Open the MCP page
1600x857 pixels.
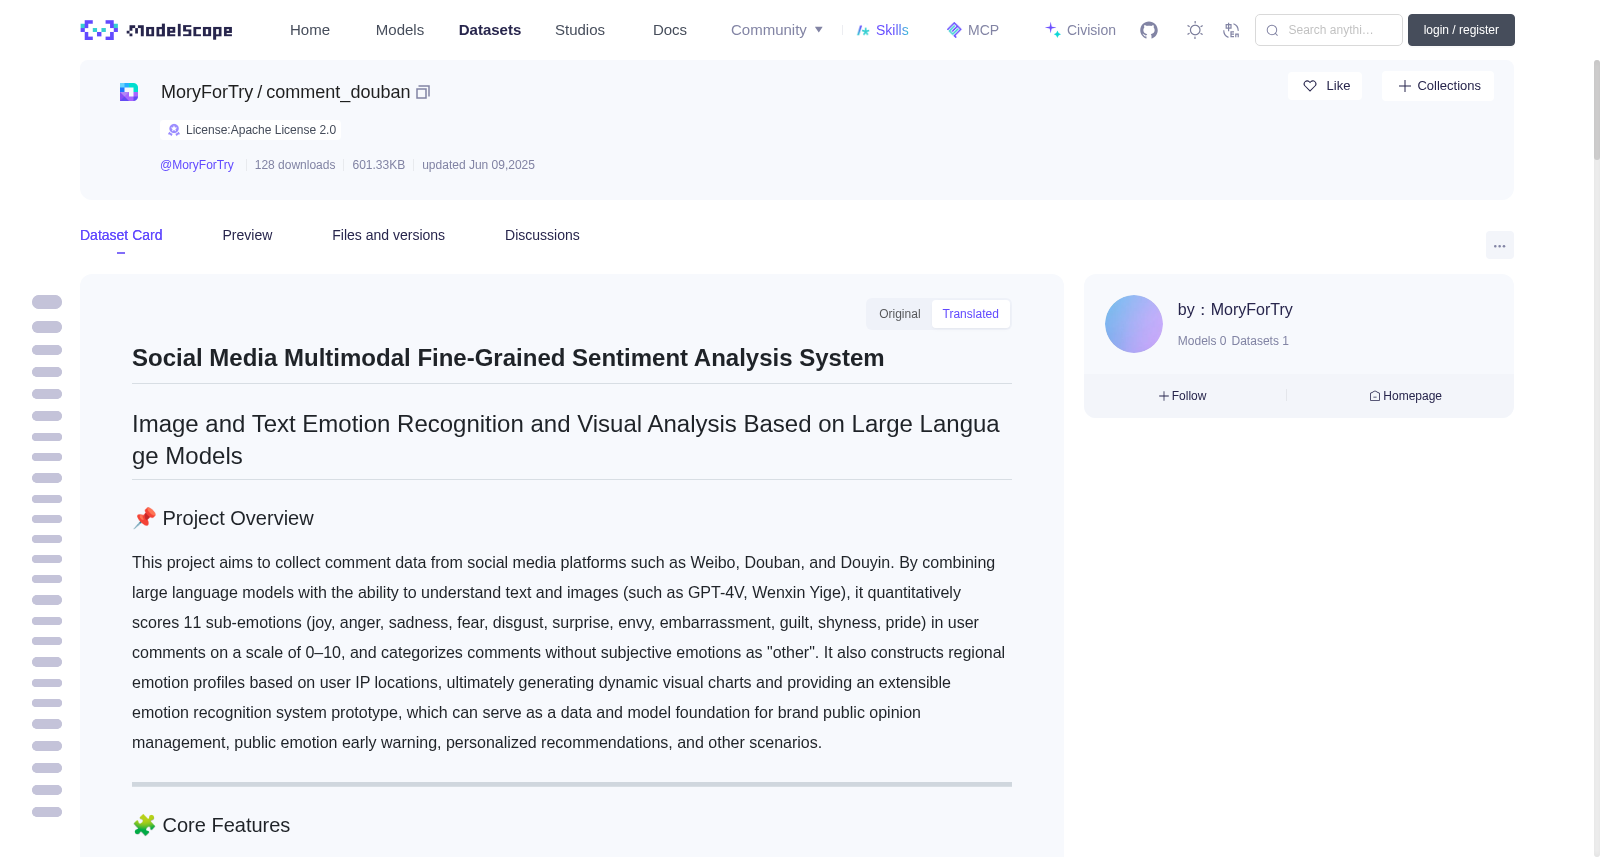972,30
